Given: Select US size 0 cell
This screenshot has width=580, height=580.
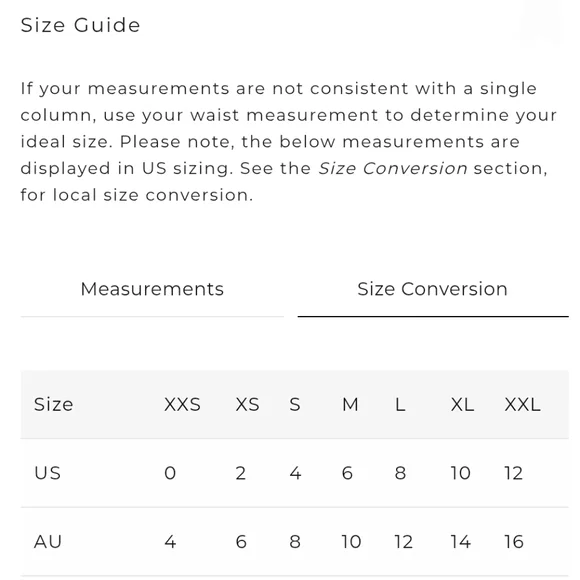Looking at the screenshot, I should (x=170, y=473).
